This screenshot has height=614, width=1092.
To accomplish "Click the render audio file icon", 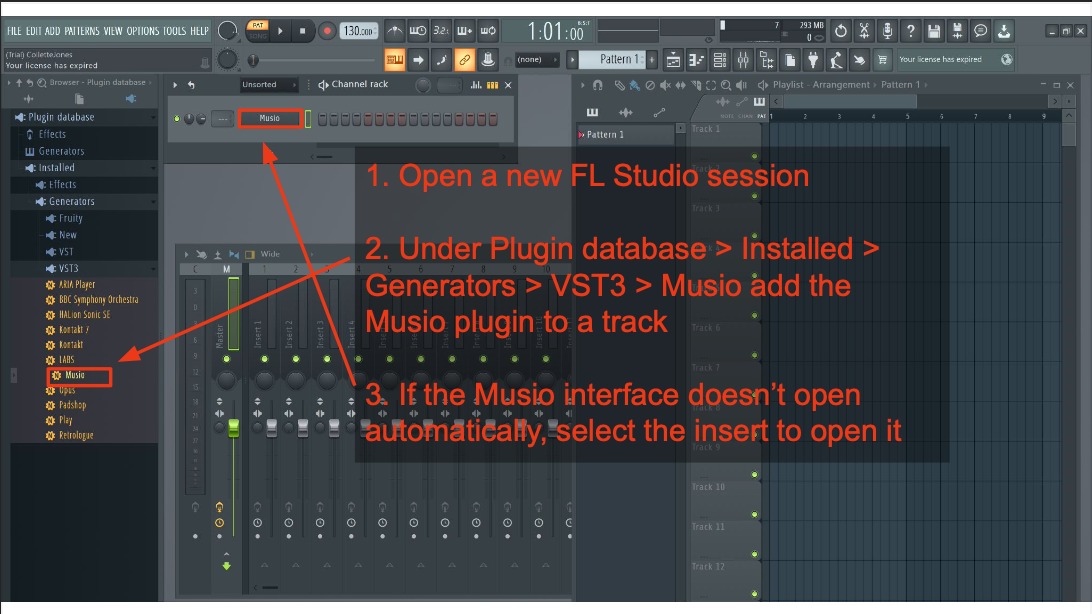I will click(x=958, y=31).
